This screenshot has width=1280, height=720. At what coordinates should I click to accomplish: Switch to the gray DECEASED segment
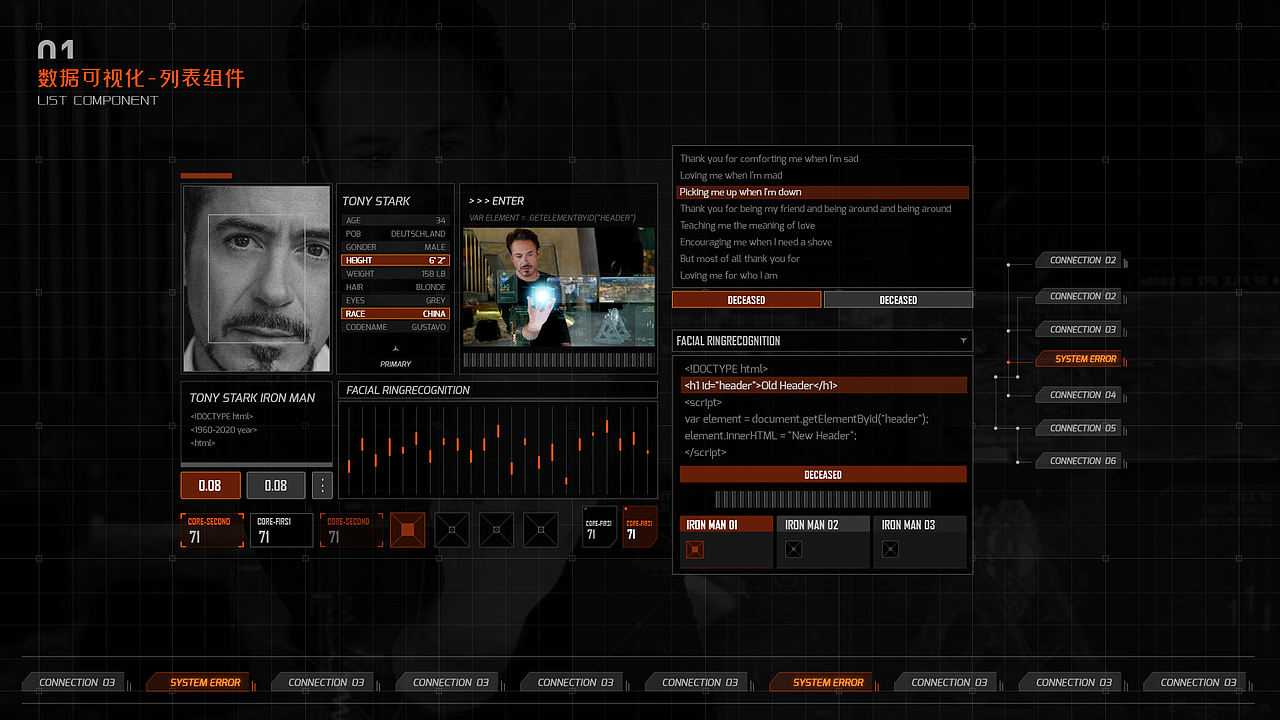coord(898,300)
